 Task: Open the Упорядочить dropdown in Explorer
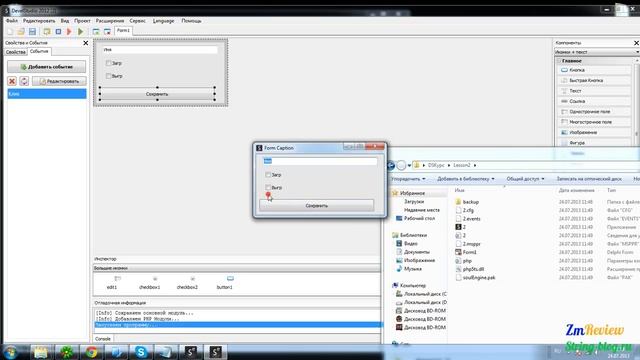[408, 179]
